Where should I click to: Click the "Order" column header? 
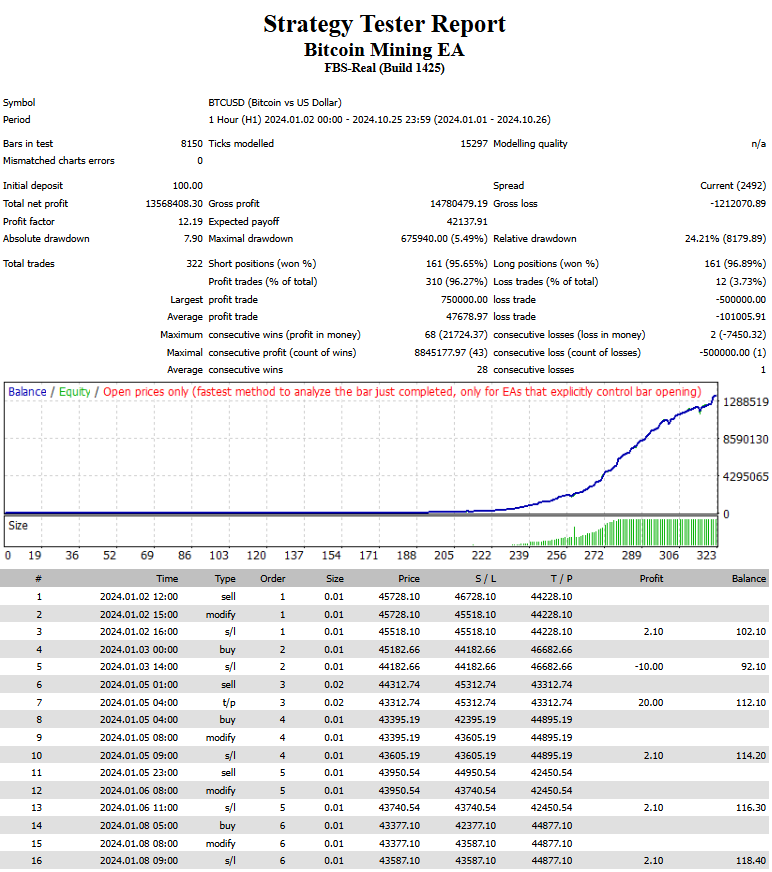(273, 578)
